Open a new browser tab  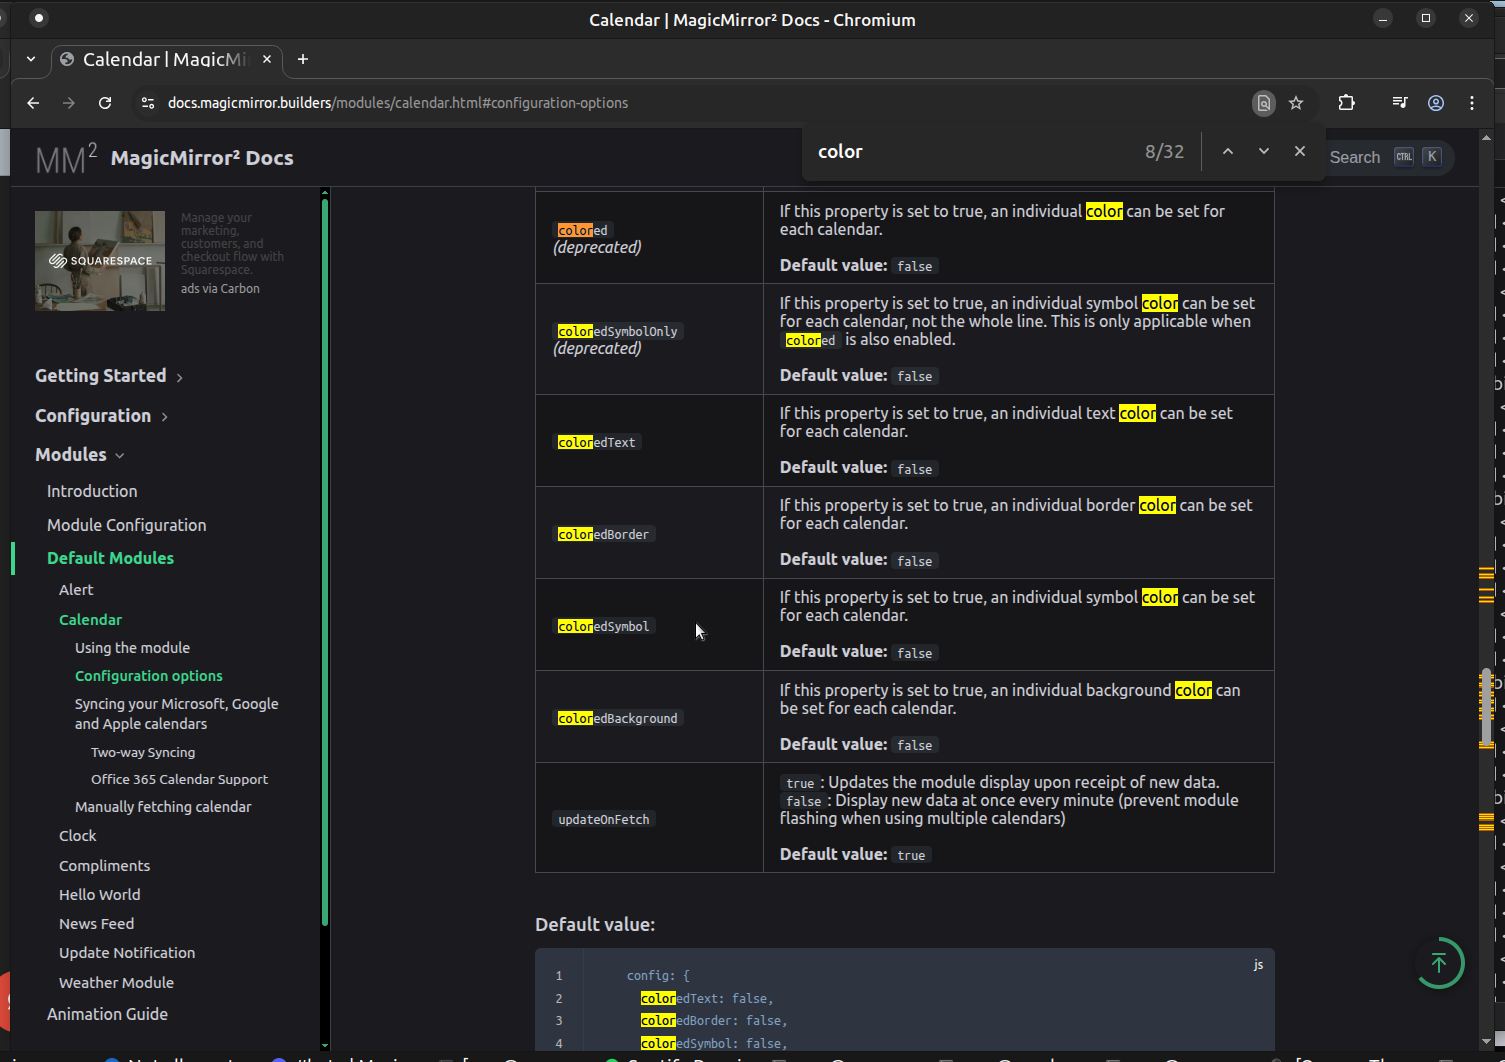point(303,59)
